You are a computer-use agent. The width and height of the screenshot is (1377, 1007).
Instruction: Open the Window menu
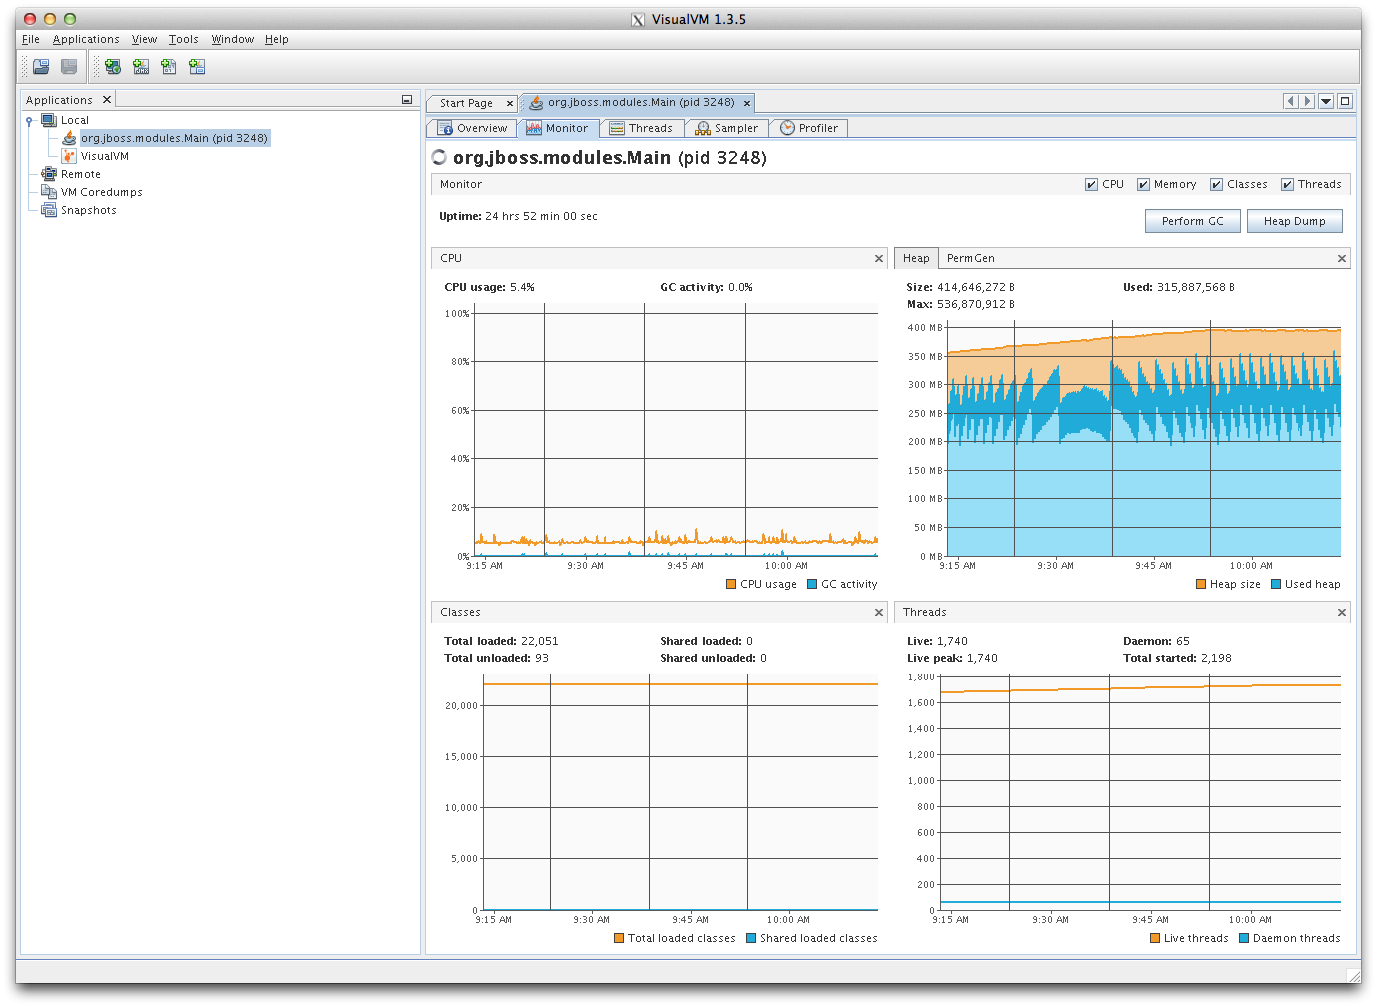232,40
